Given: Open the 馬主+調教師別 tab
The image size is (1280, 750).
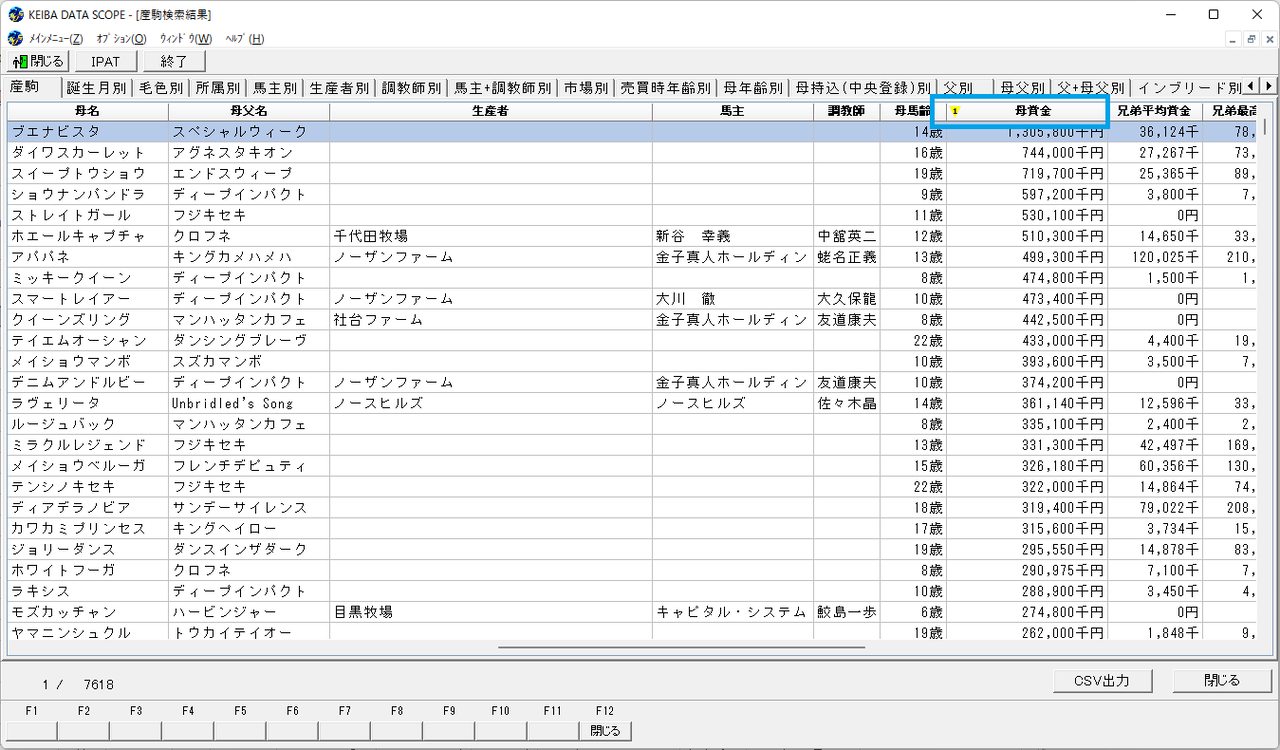Looking at the screenshot, I should (x=503, y=88).
